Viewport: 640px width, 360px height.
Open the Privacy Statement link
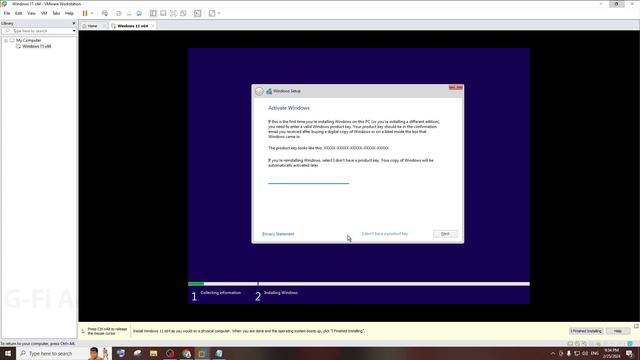click(x=278, y=234)
